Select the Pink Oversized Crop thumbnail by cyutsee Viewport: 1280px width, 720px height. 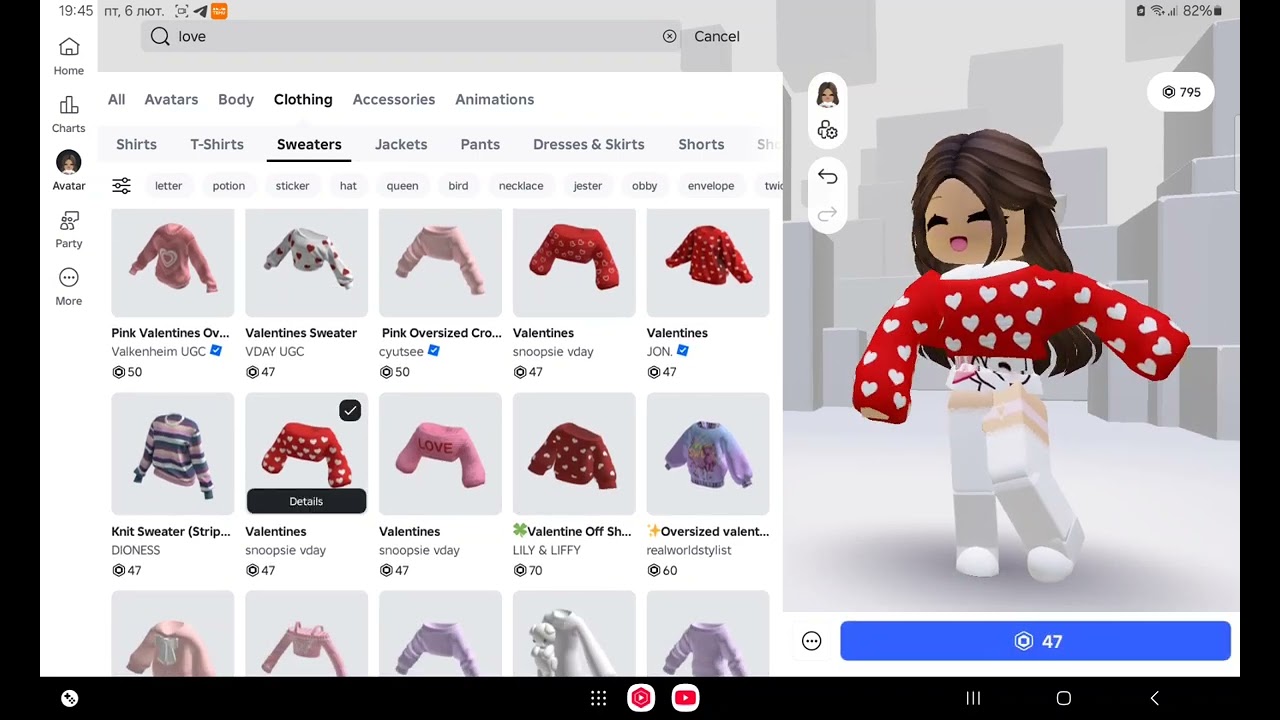tap(441, 263)
